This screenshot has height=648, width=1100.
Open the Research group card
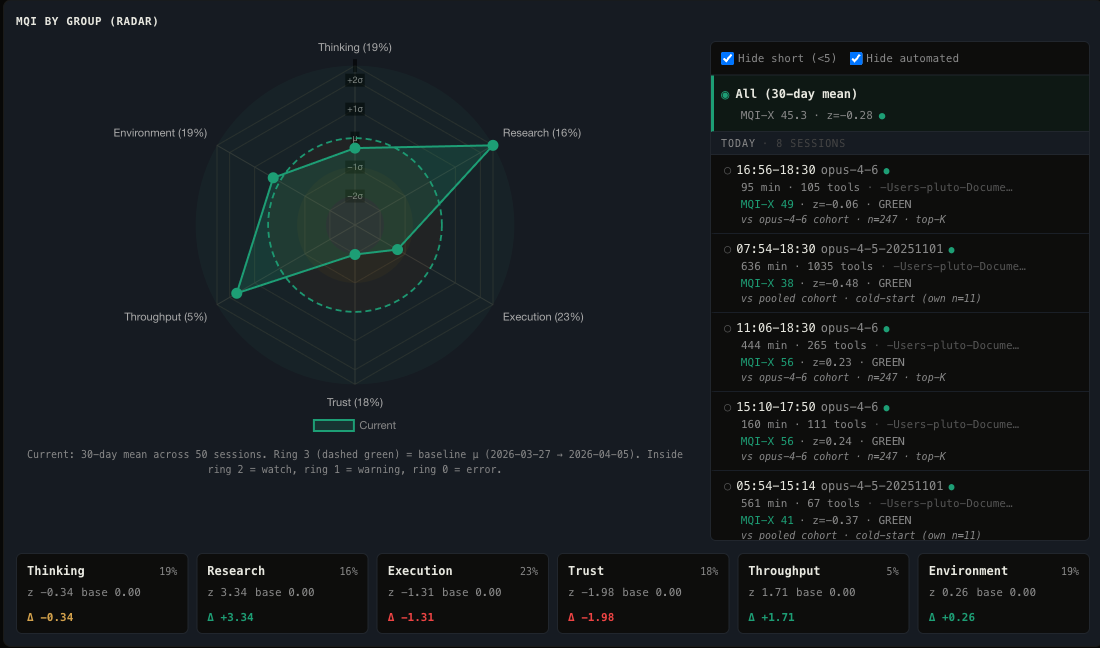283,593
